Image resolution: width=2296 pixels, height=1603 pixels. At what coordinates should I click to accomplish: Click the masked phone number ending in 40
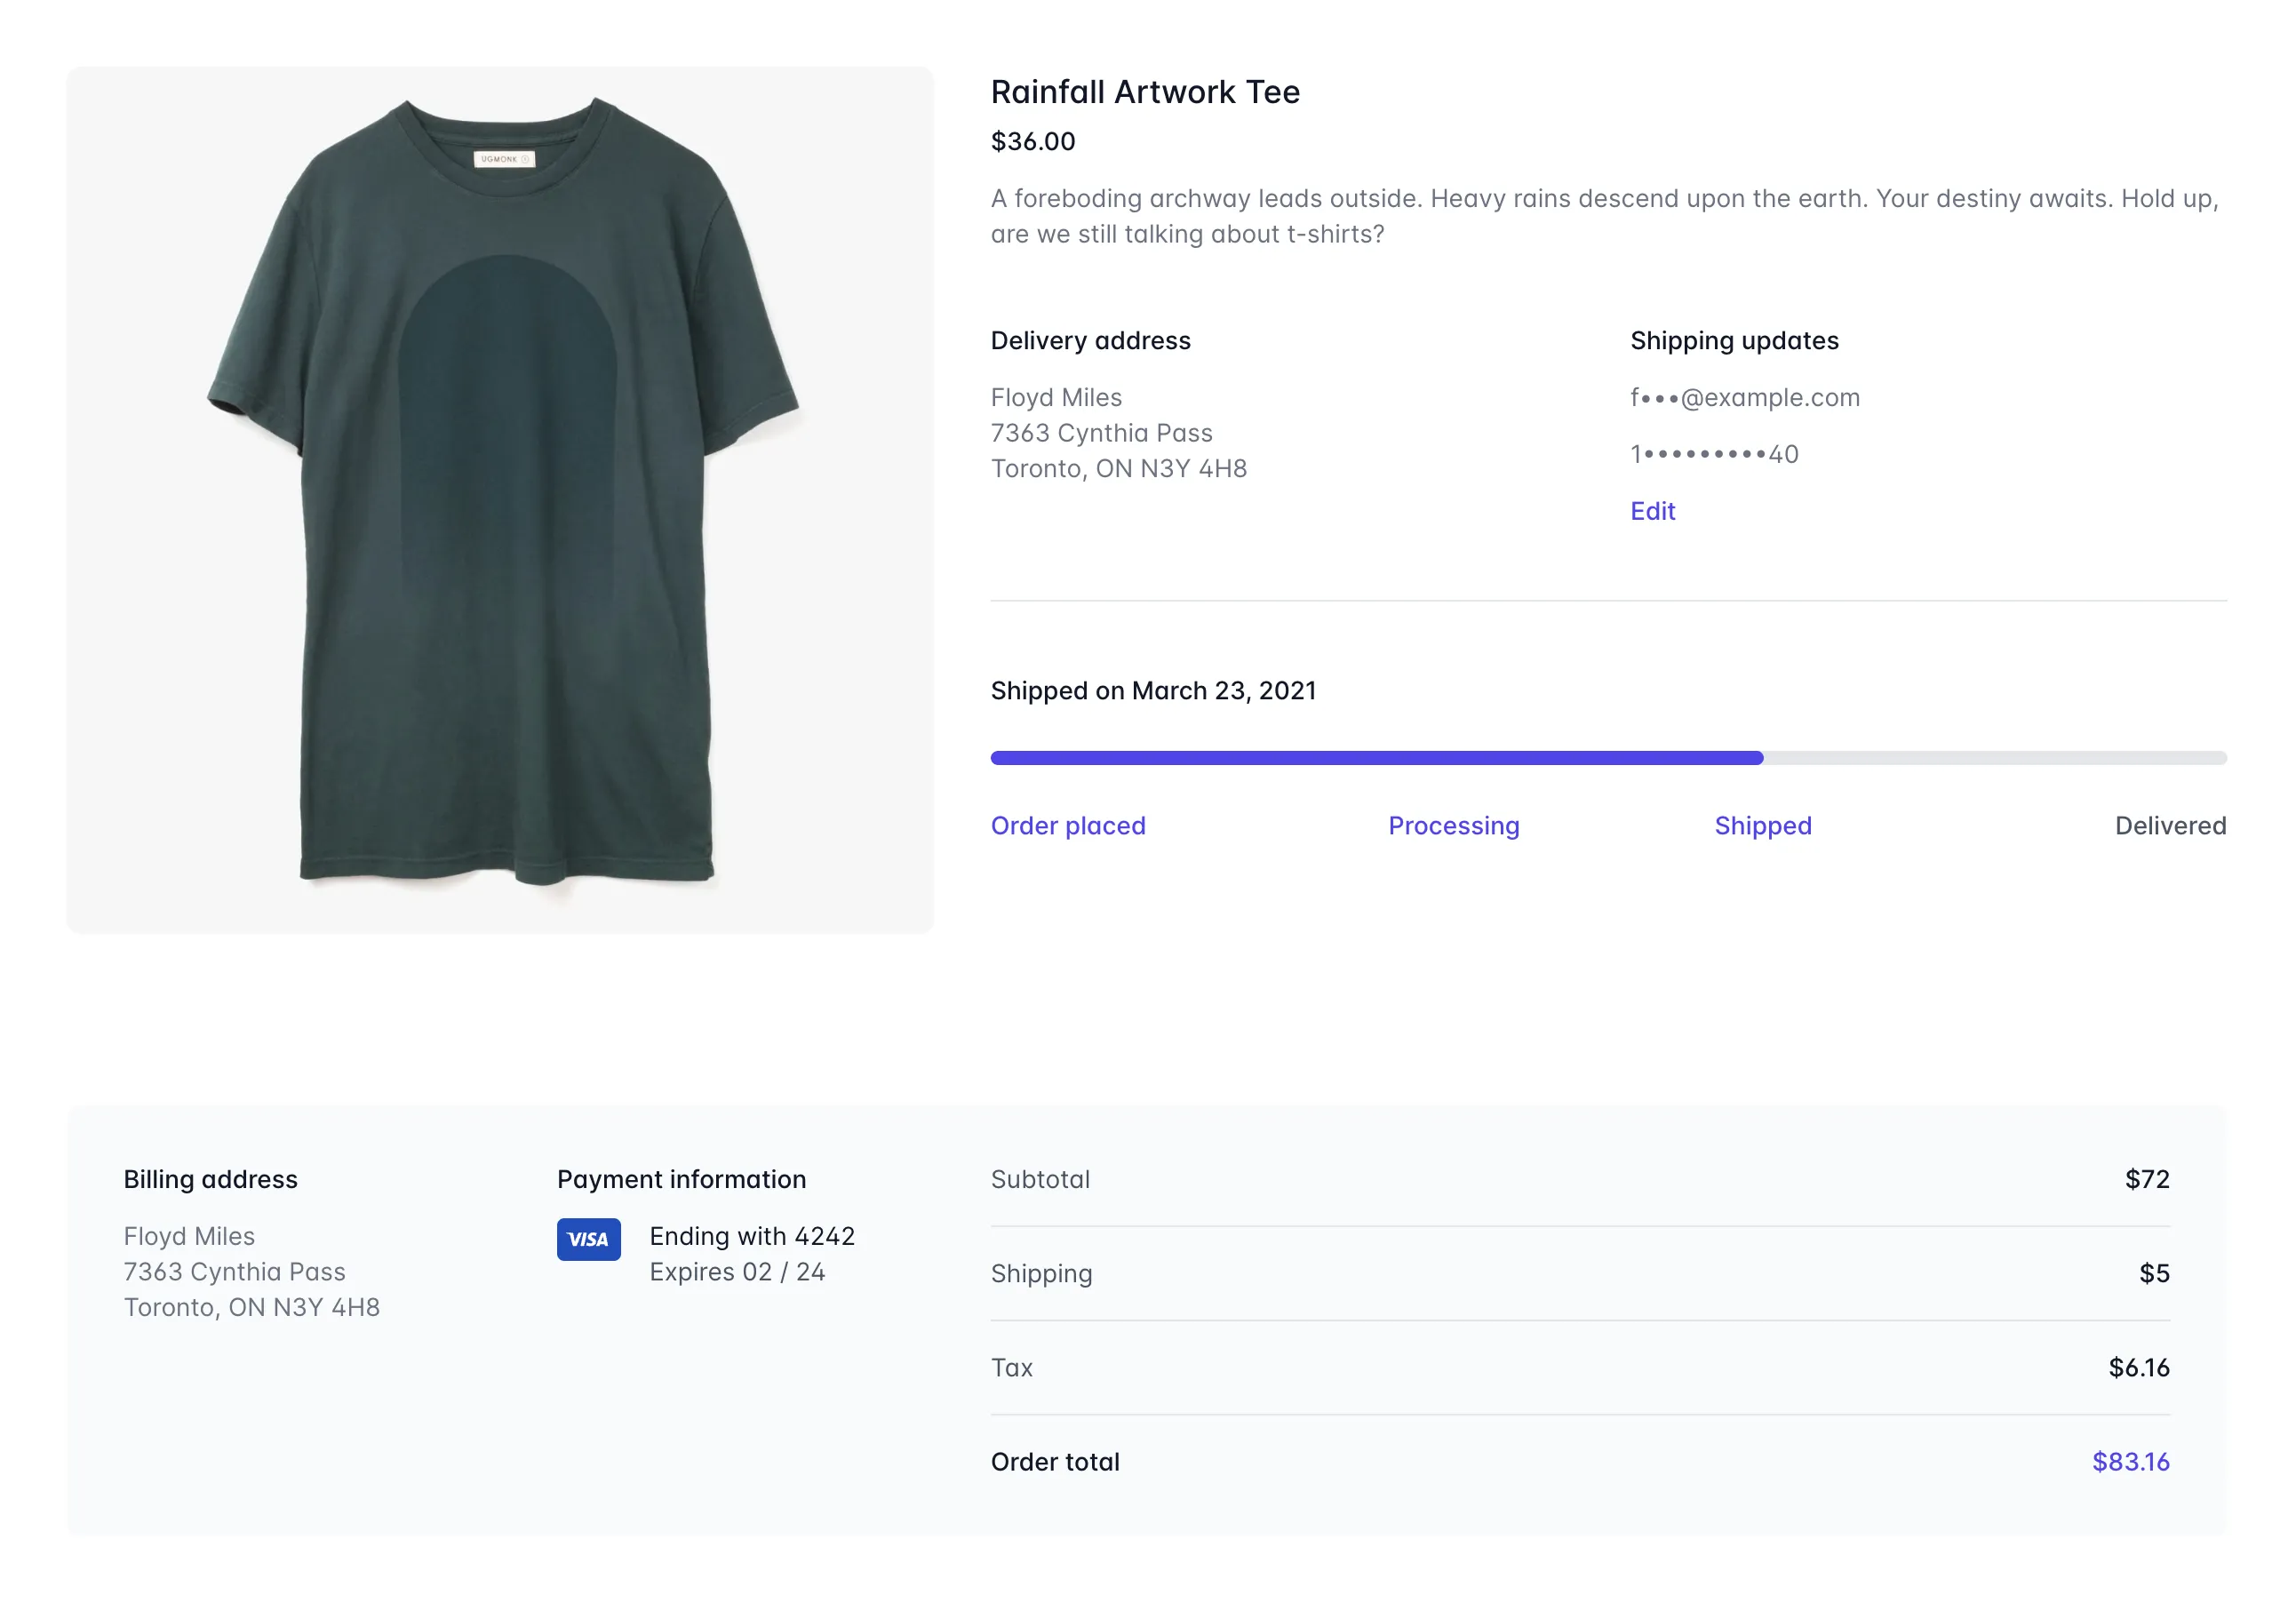(x=1714, y=455)
